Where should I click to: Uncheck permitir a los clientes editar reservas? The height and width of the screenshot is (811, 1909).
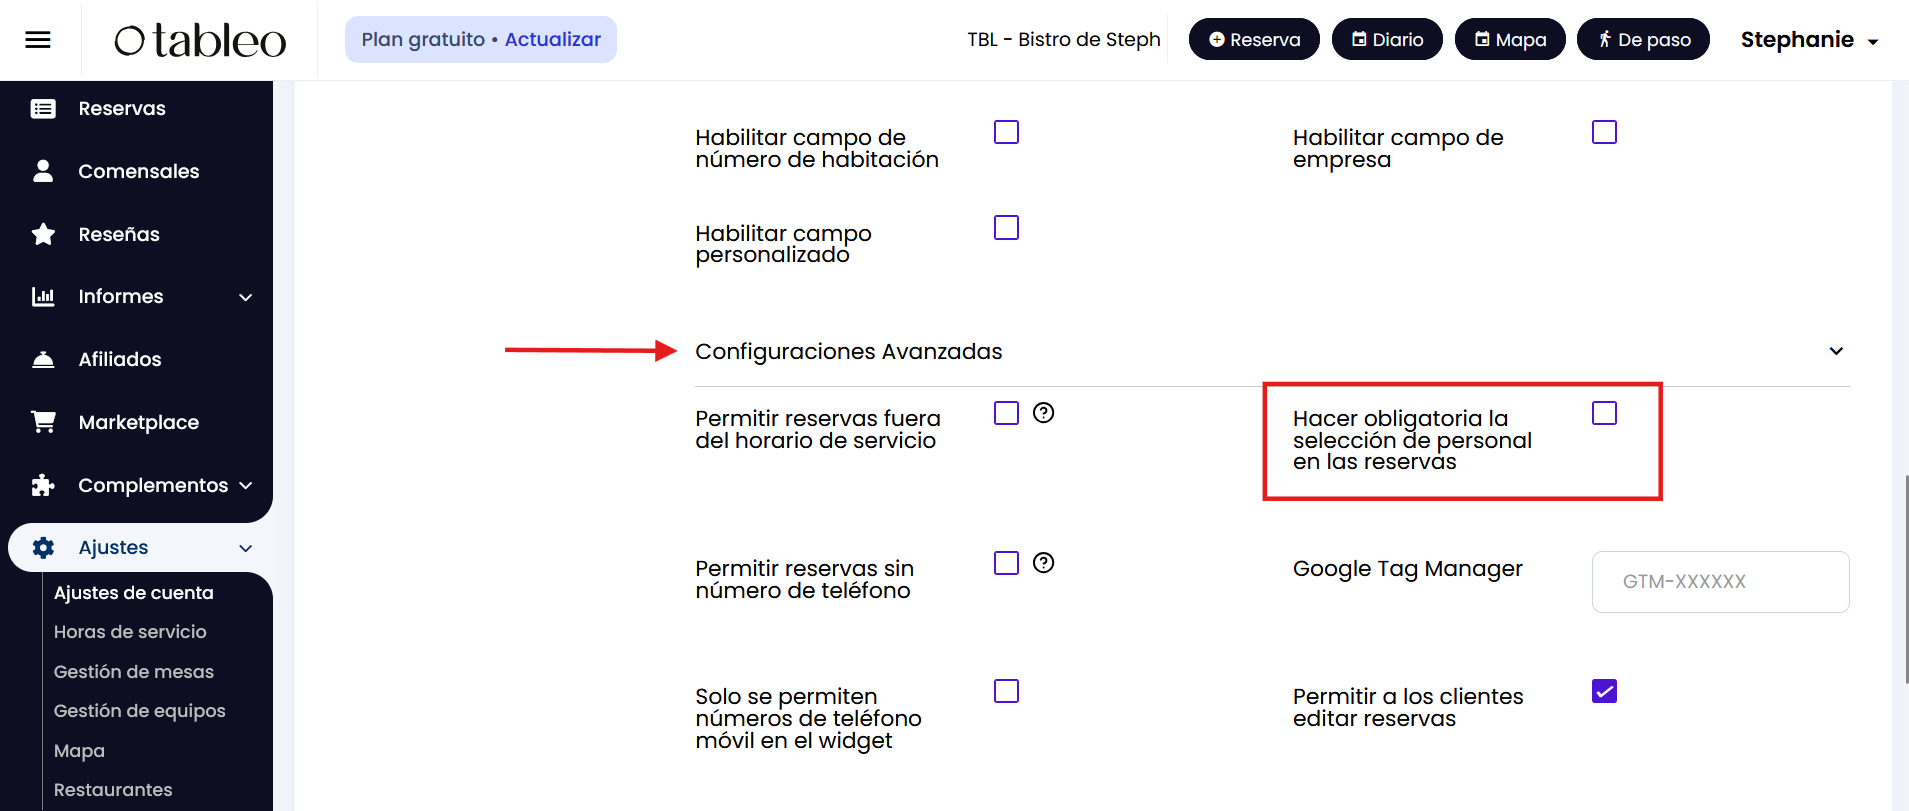[x=1604, y=691]
